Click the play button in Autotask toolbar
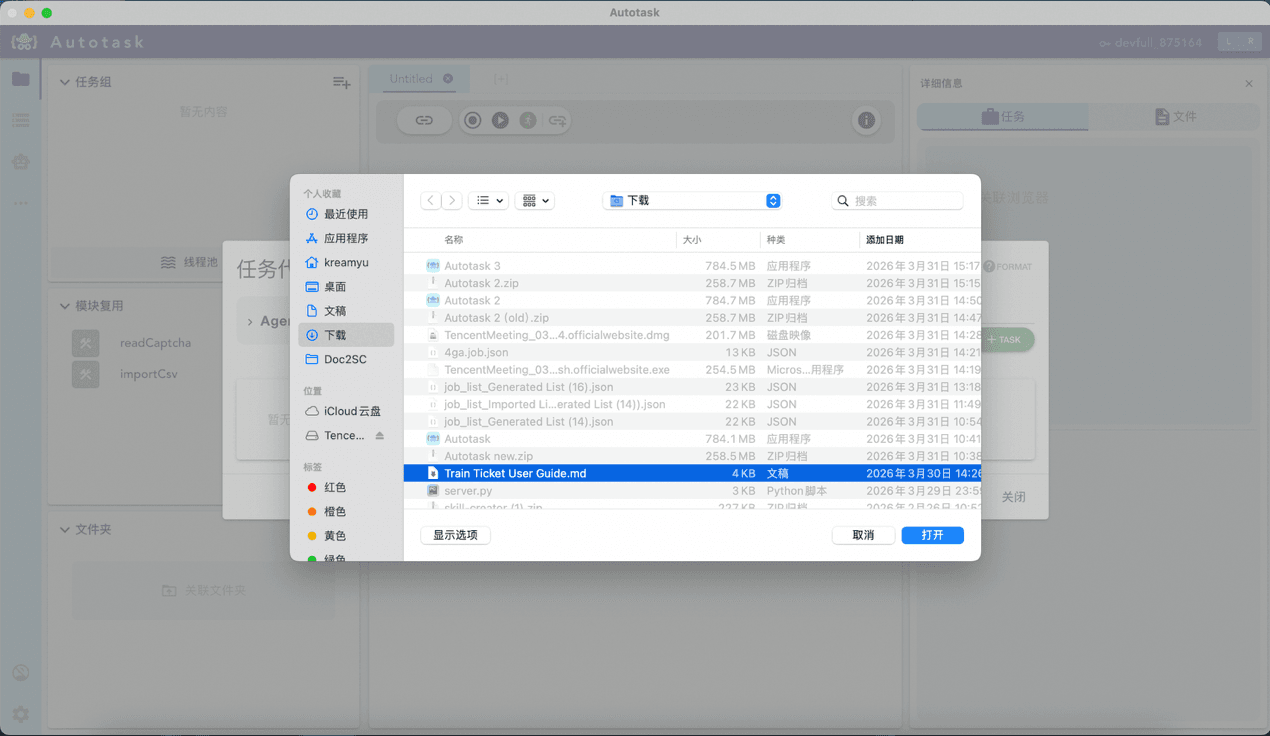The image size is (1270, 736). tap(500, 120)
